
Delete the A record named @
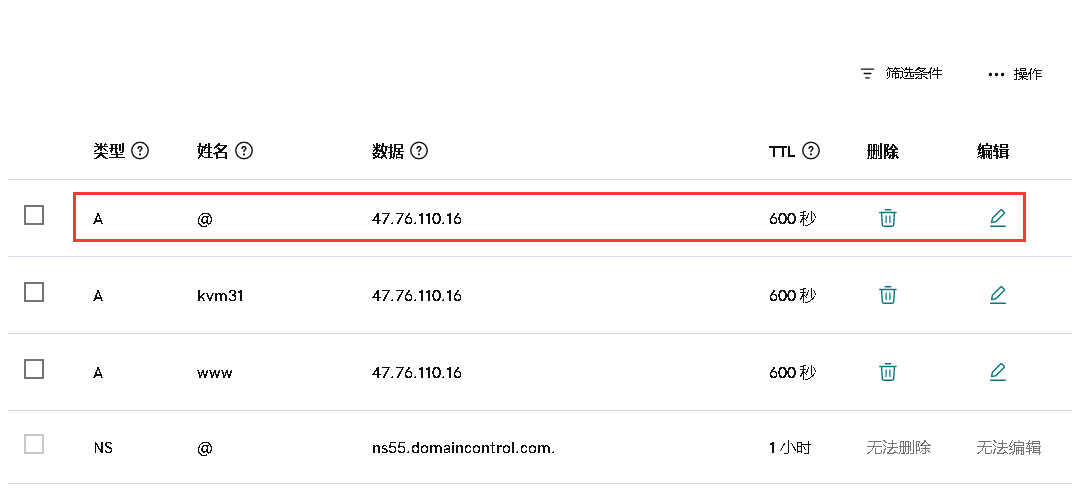click(888, 218)
